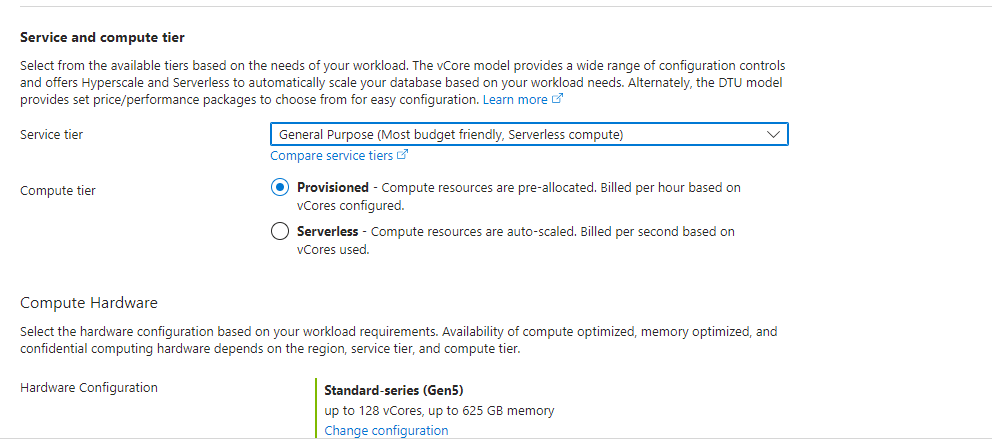
Task: Click the Service tier field label
Action: pos(51,135)
